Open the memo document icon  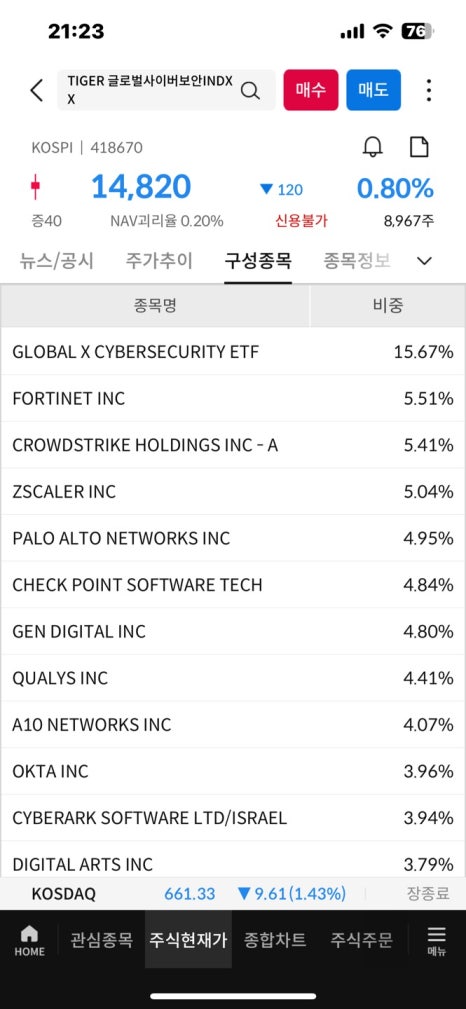(420, 147)
